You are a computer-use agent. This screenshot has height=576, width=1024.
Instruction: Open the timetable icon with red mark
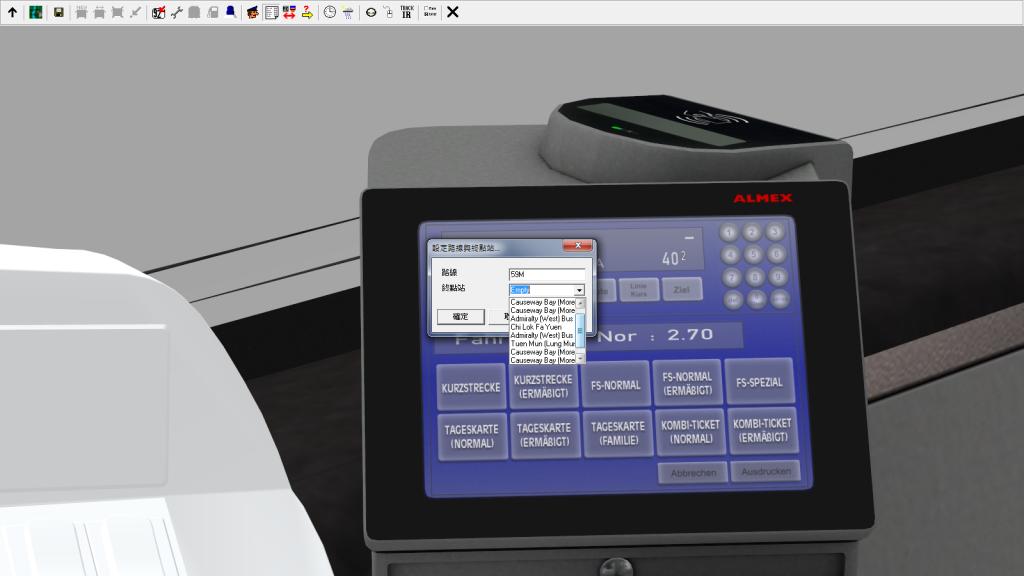[158, 12]
